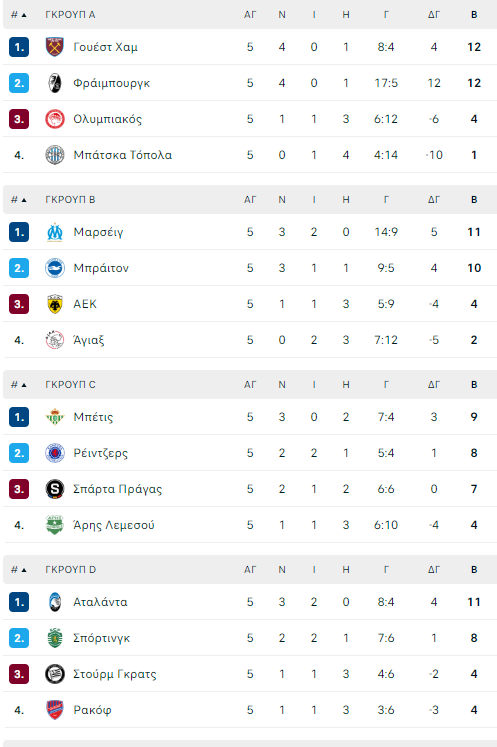Click the Real Betis green crest
Screen dimensions: 497x747
(x=55, y=417)
